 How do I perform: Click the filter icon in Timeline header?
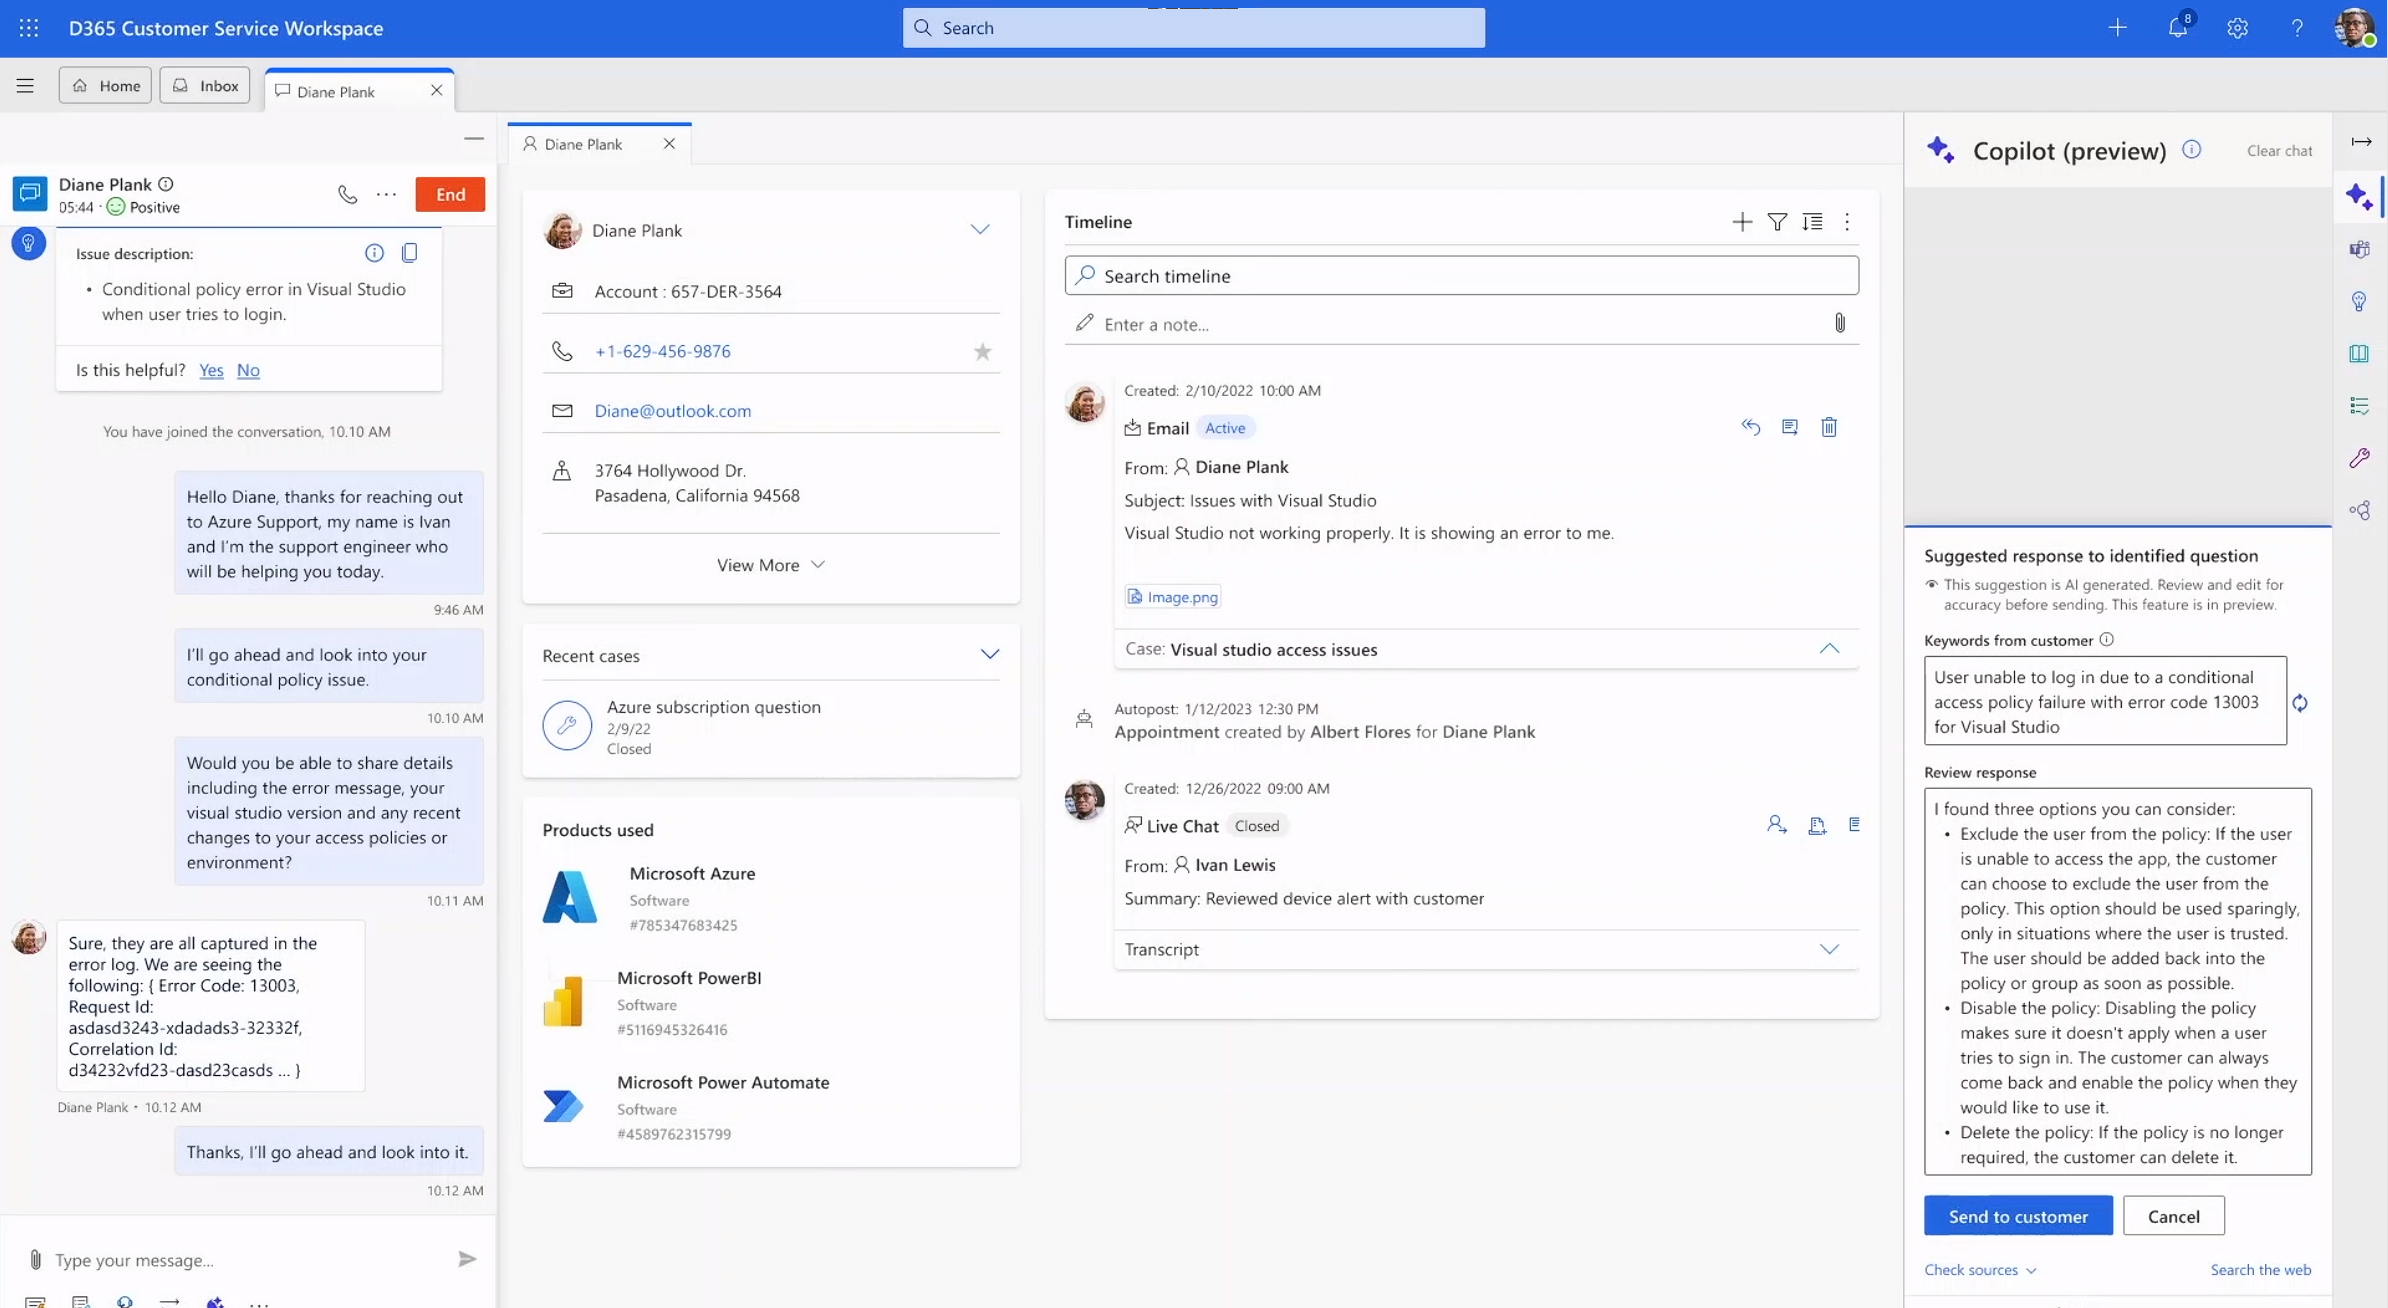click(1776, 221)
